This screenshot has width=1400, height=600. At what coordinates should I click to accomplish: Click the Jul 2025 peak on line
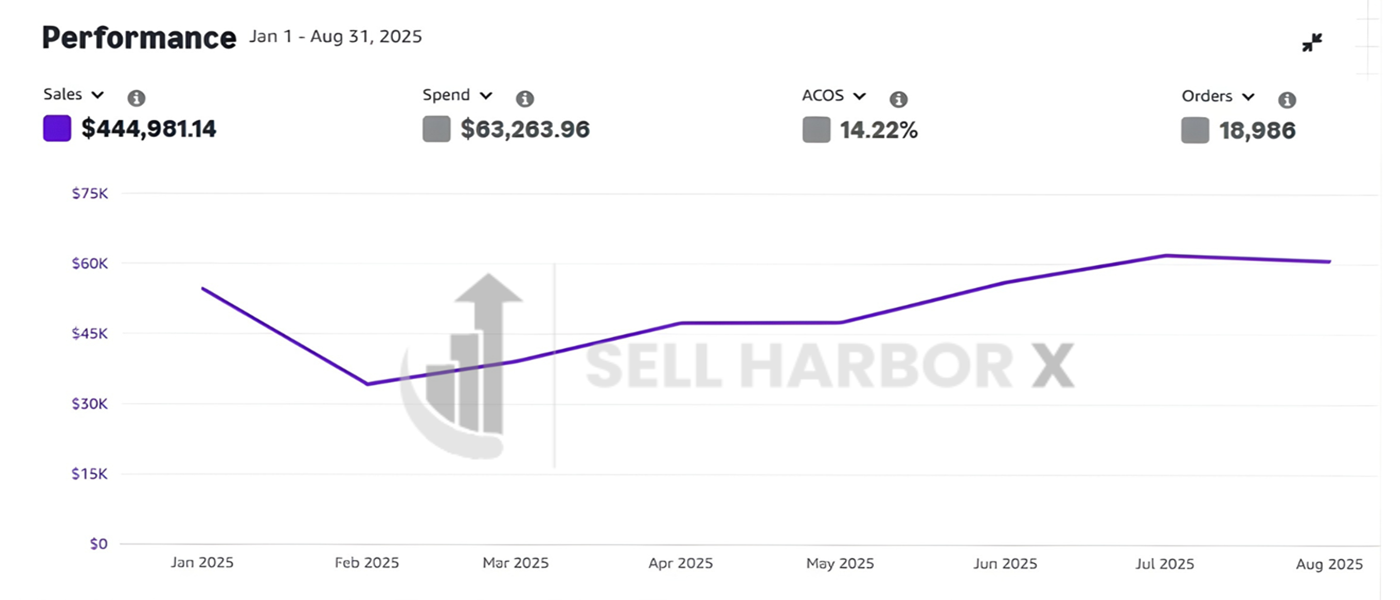[x=1166, y=255]
